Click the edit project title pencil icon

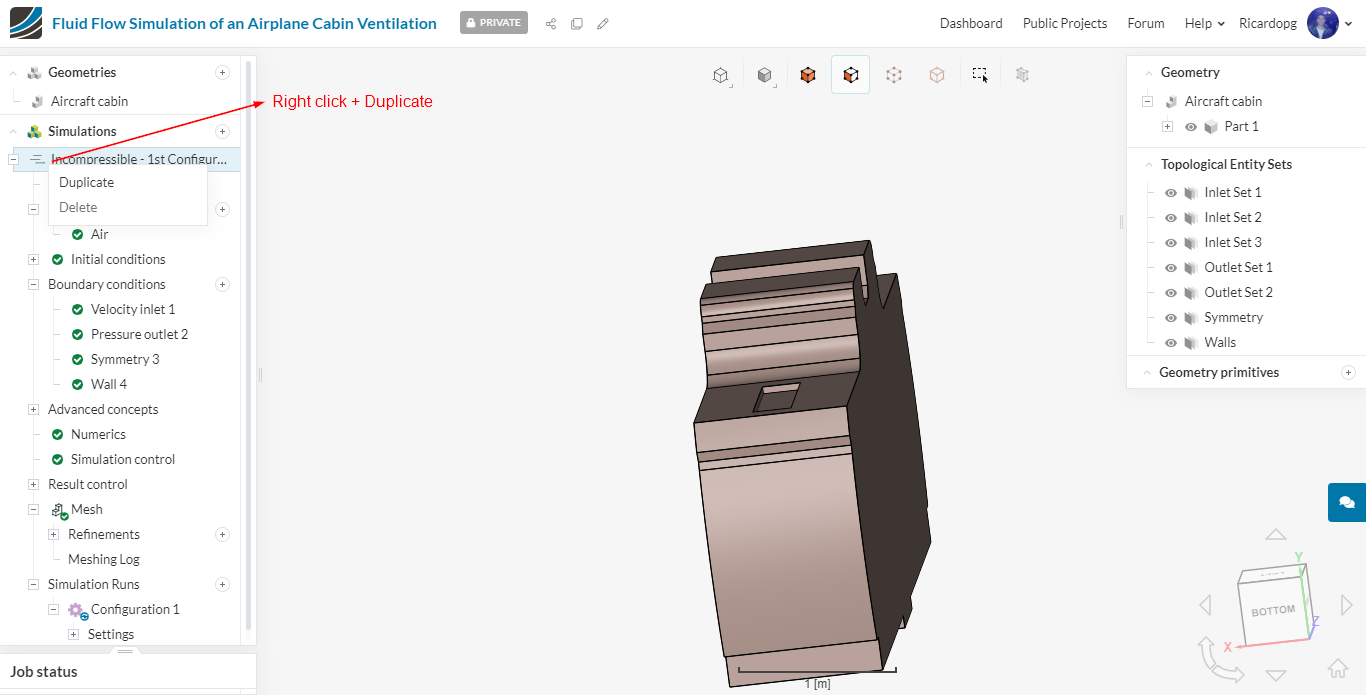pyautogui.click(x=603, y=24)
